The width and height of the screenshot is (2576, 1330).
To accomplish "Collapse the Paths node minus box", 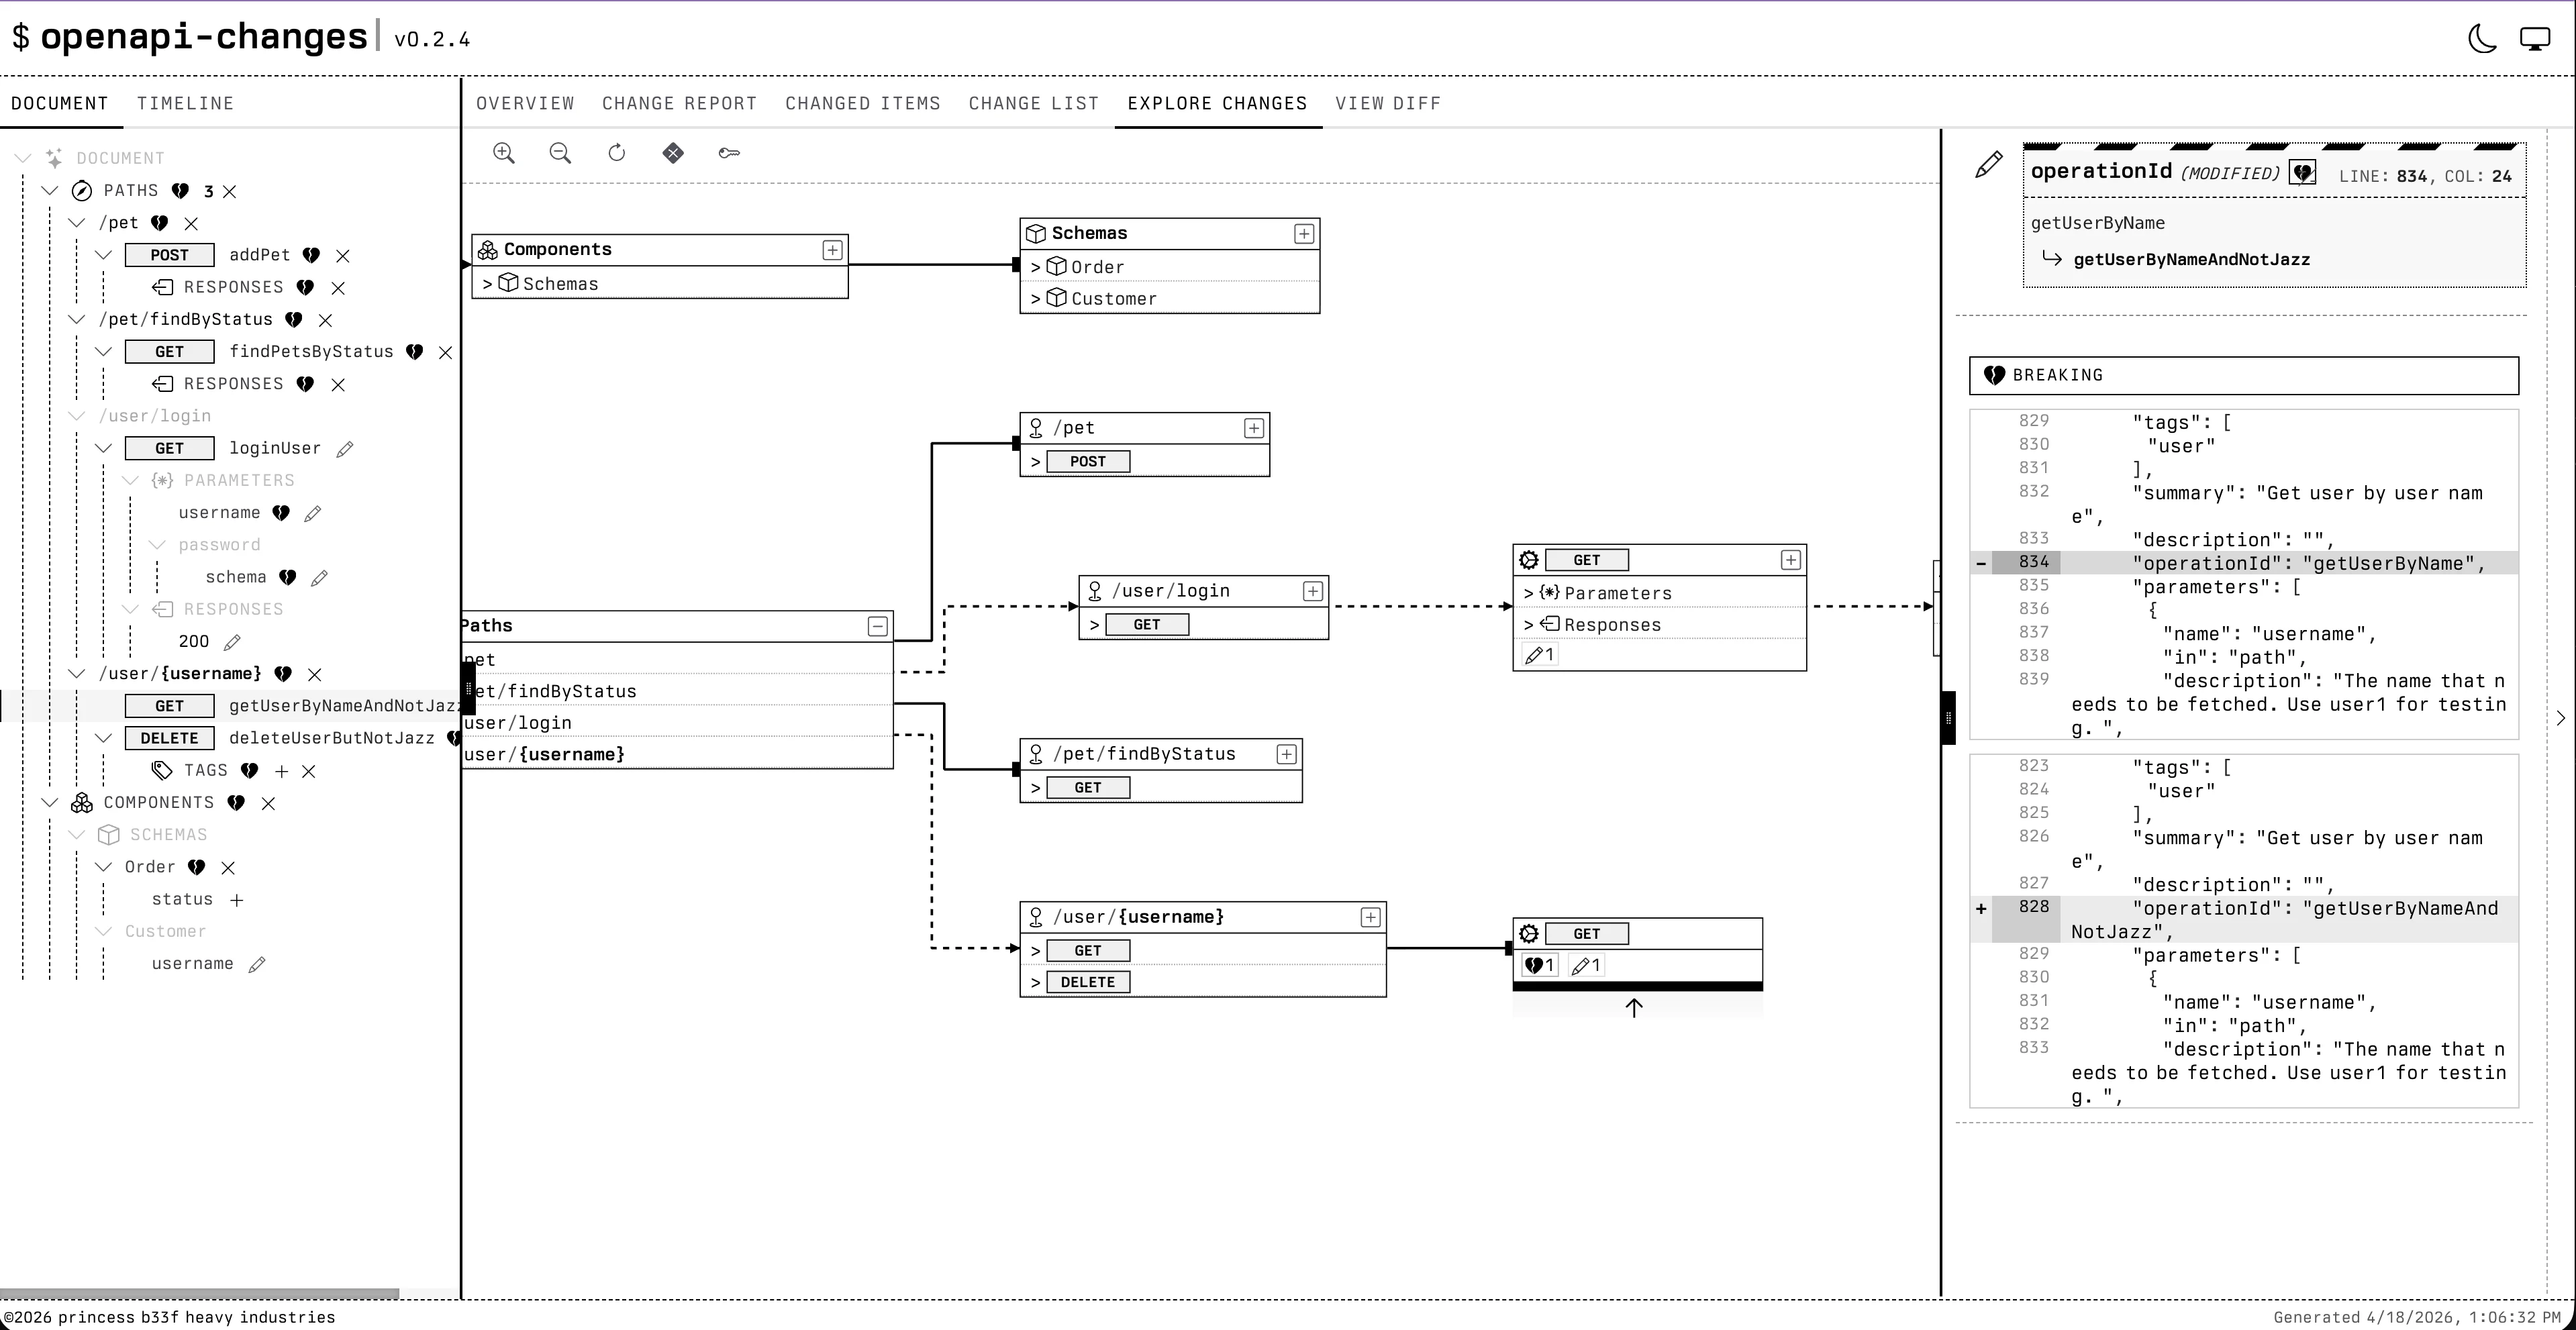I will 877,627.
